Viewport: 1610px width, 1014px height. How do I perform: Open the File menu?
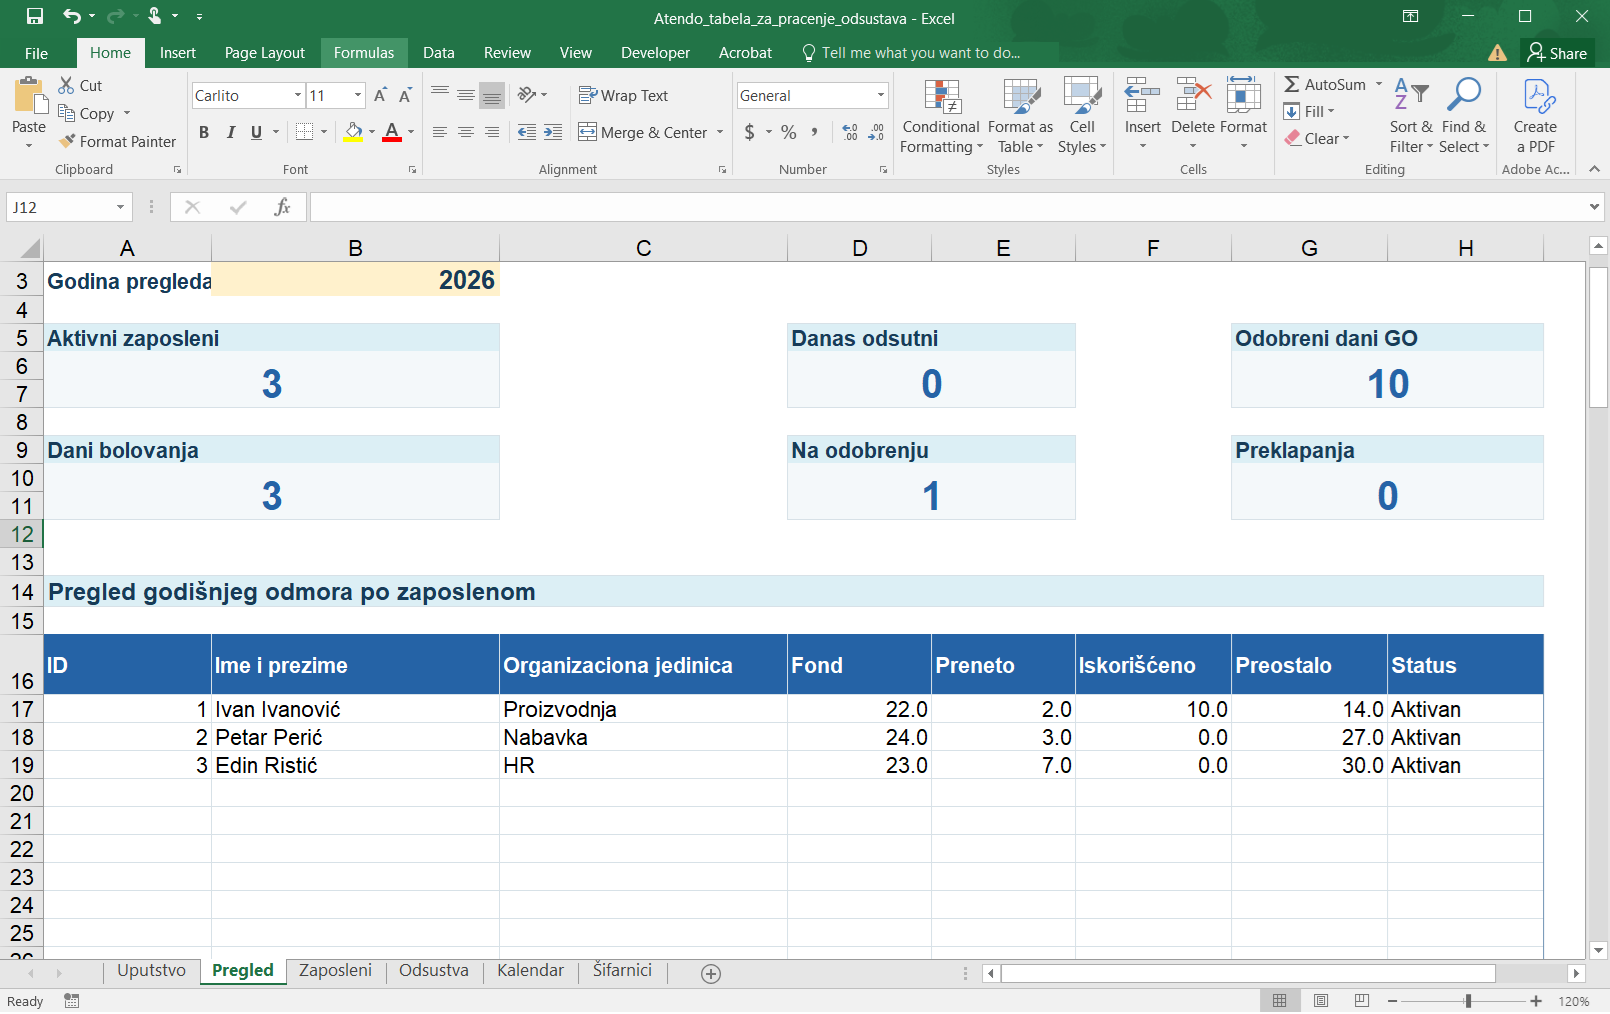pyautogui.click(x=36, y=53)
